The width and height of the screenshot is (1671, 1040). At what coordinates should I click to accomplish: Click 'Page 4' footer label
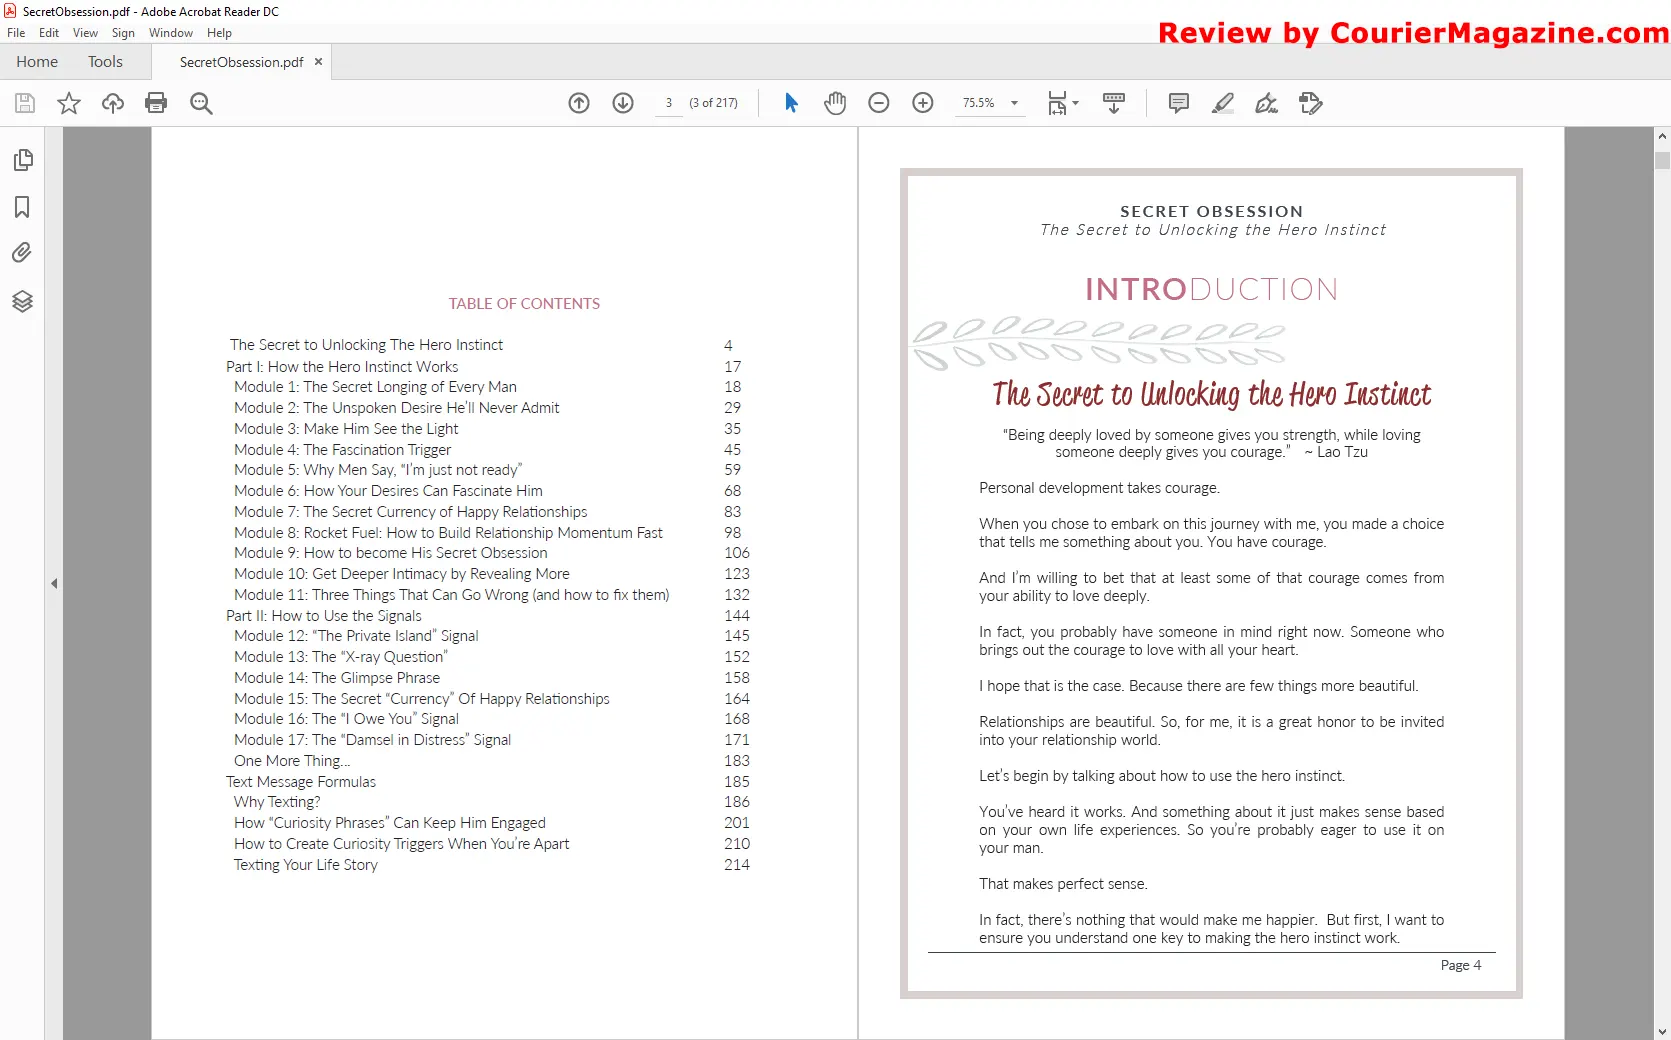[x=1461, y=965]
